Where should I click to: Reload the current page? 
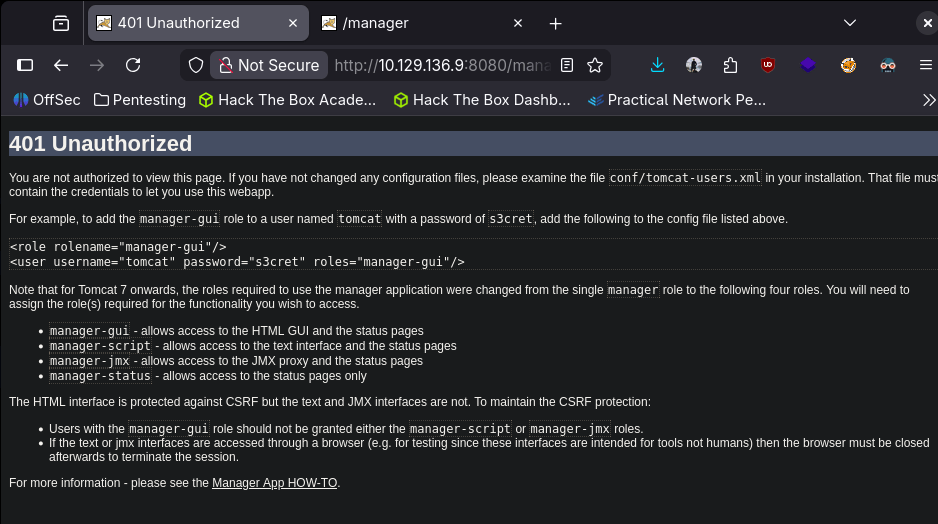(133, 65)
